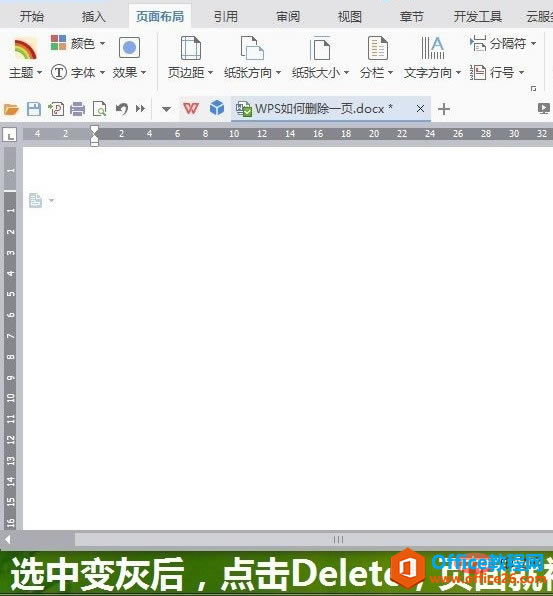
Task: Close the WPS如何删除一页.docx tab
Action: (x=420, y=109)
